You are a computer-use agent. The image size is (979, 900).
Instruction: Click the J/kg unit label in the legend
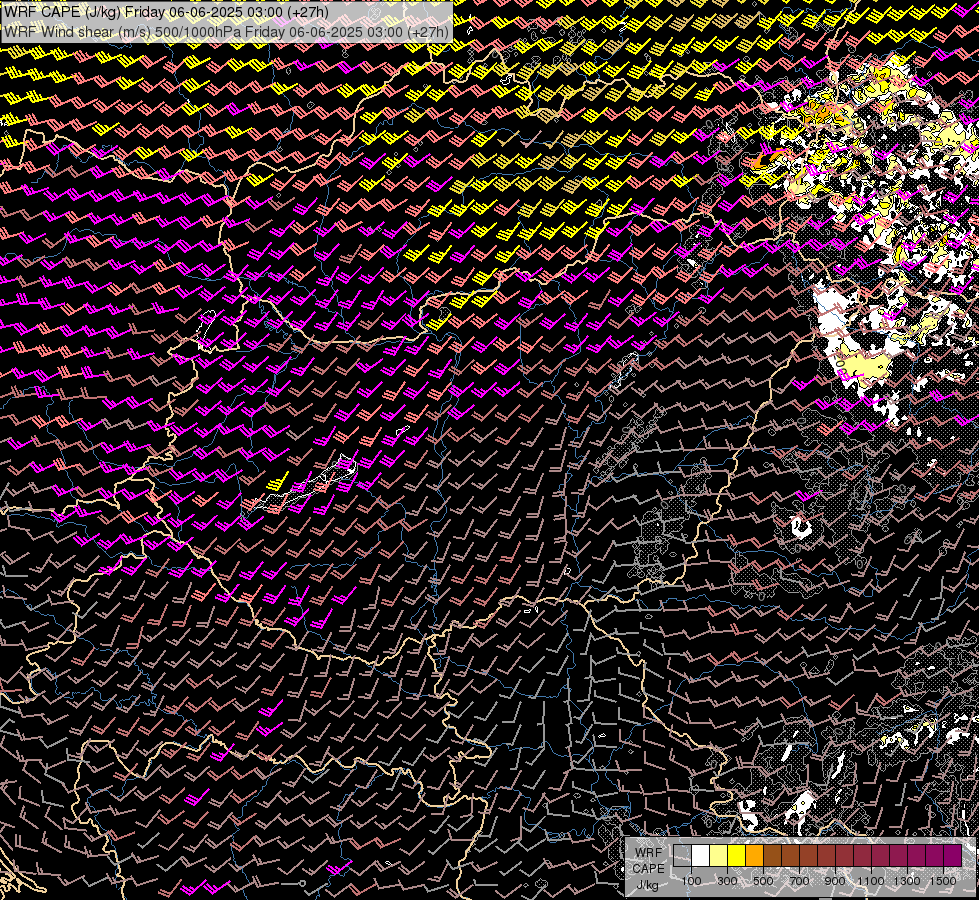(647, 885)
